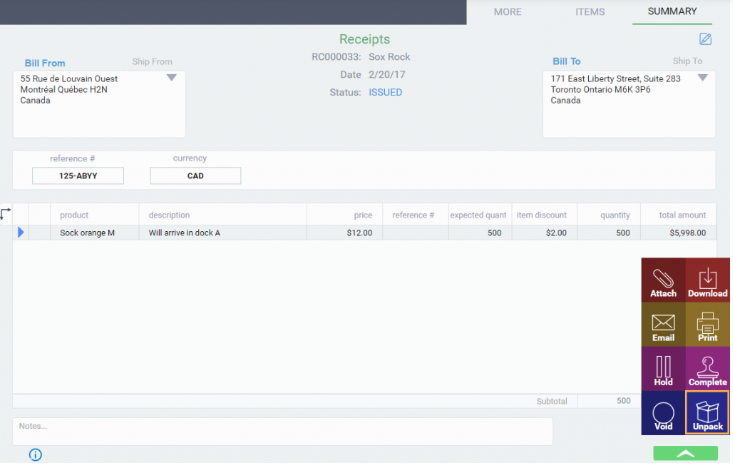Switch to the ITEMS tab
733x465 pixels.
pyautogui.click(x=592, y=12)
